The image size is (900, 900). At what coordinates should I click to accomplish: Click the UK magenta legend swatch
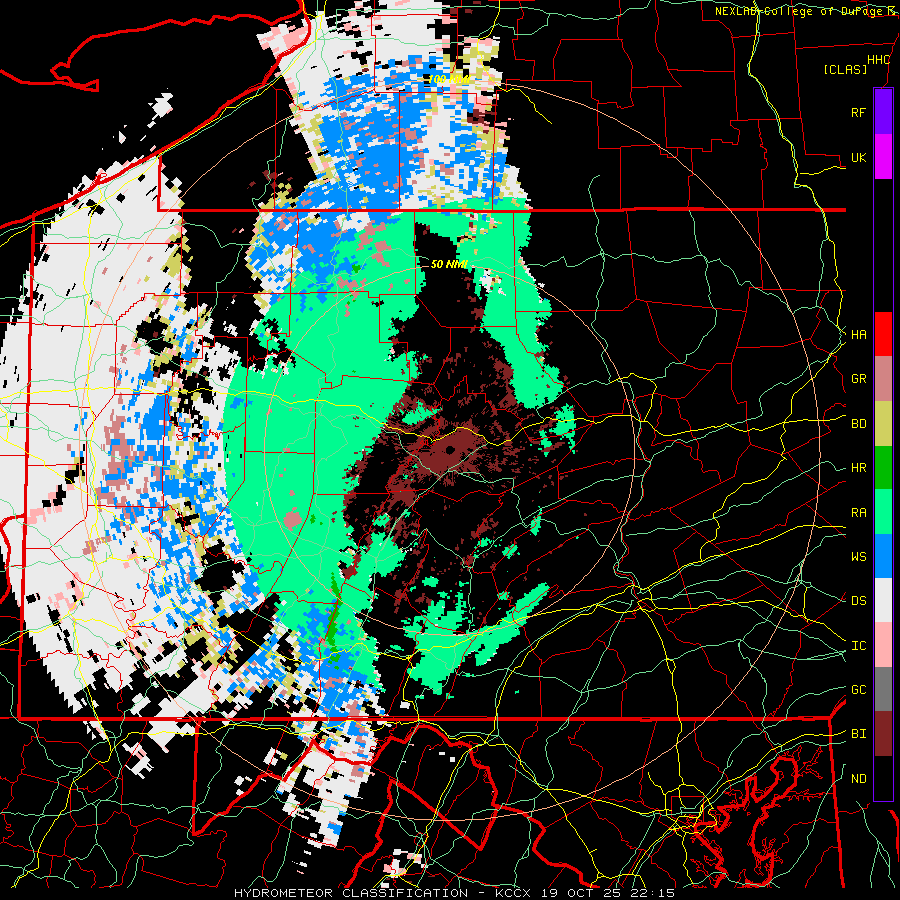point(883,157)
